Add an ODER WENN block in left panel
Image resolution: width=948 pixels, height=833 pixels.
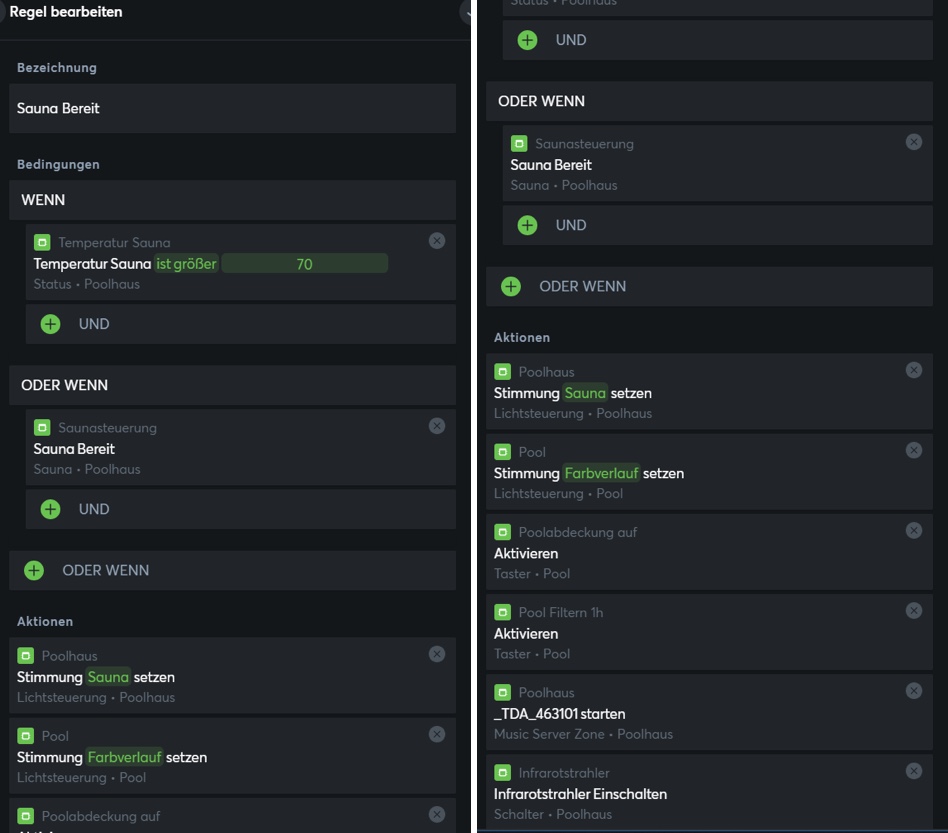34,570
